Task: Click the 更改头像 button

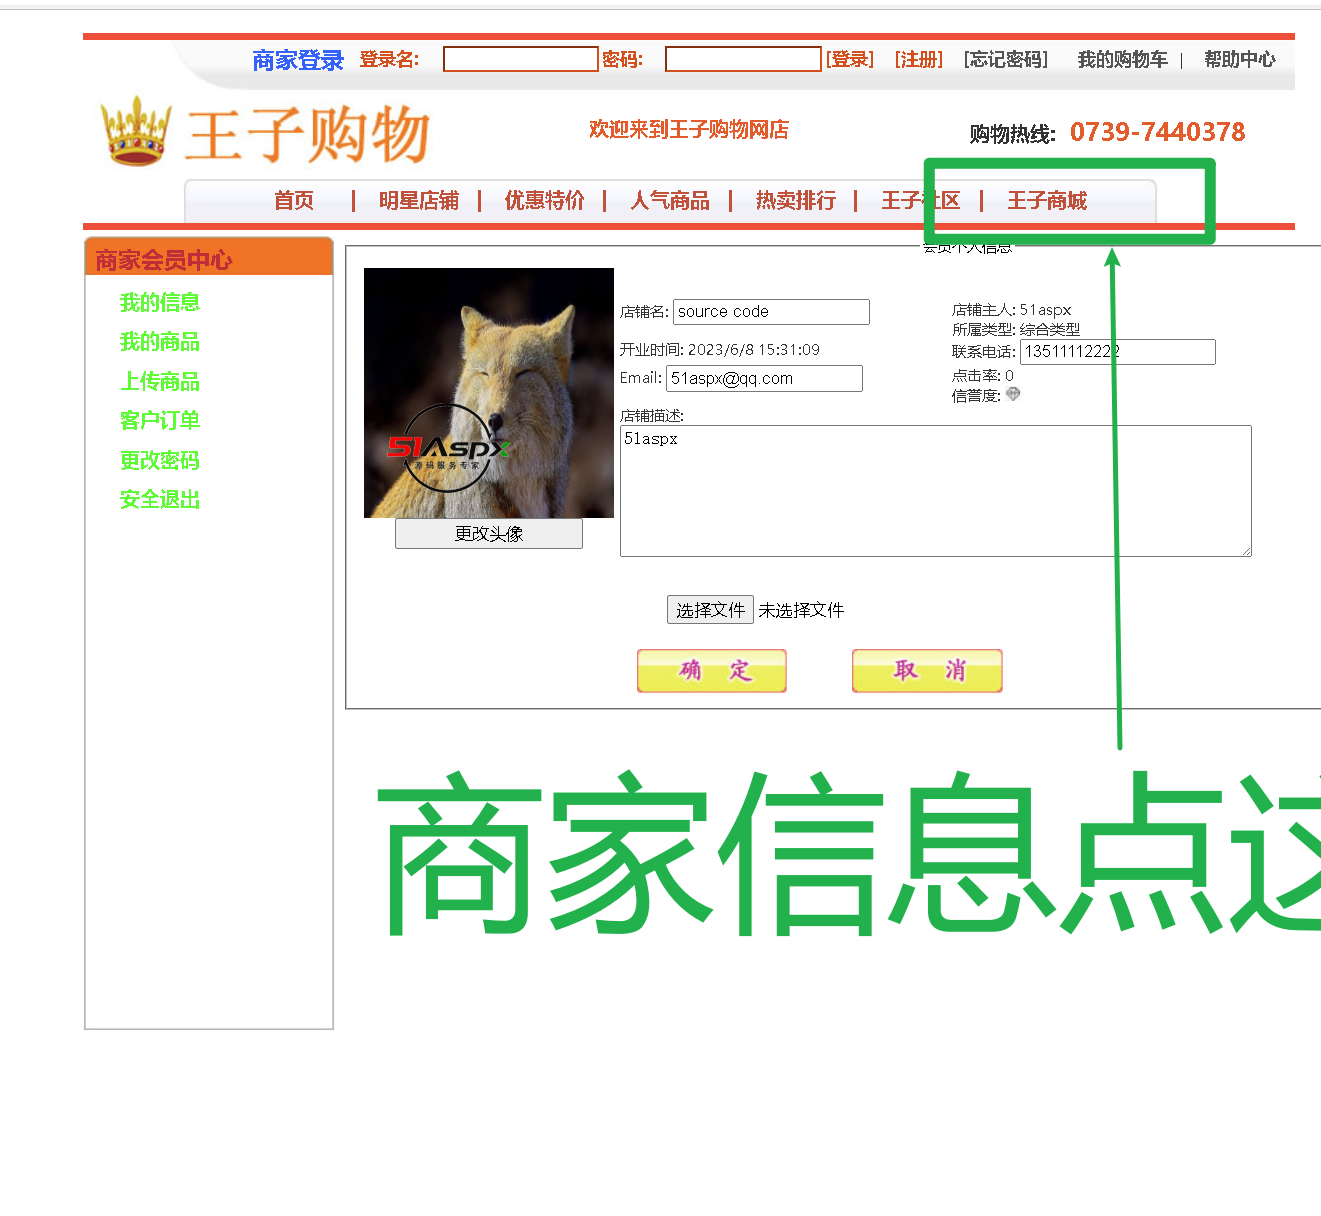Action: (x=489, y=534)
